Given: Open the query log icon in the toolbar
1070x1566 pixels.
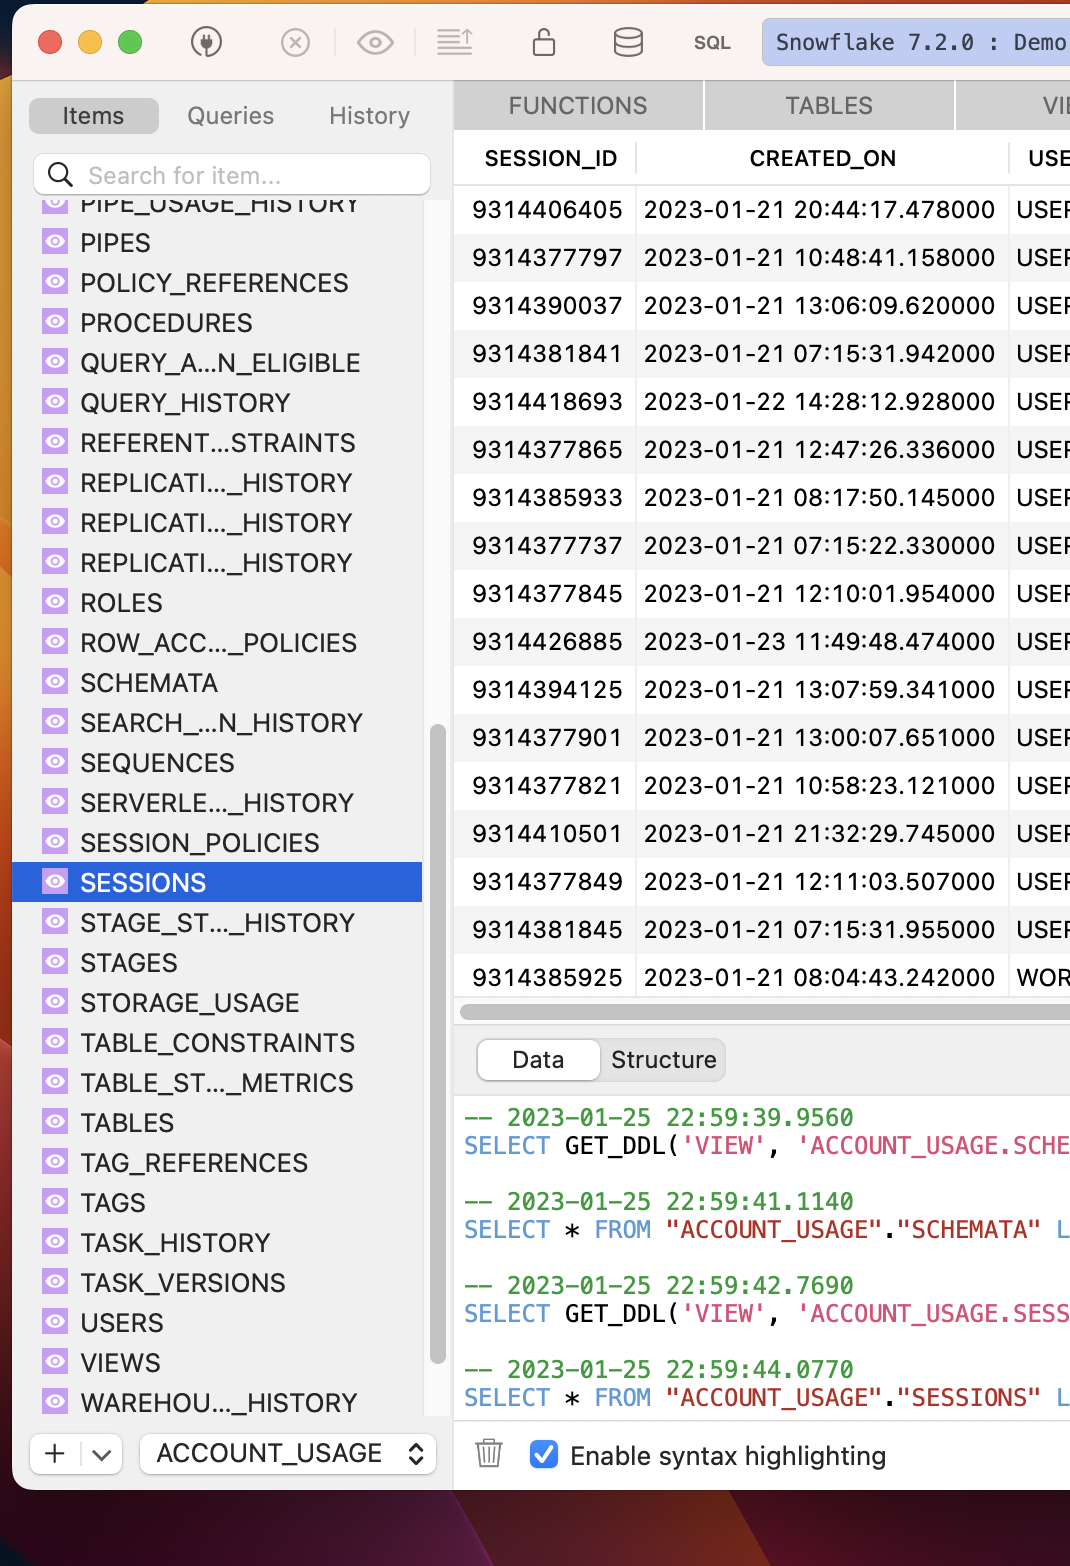Looking at the screenshot, I should coord(455,42).
